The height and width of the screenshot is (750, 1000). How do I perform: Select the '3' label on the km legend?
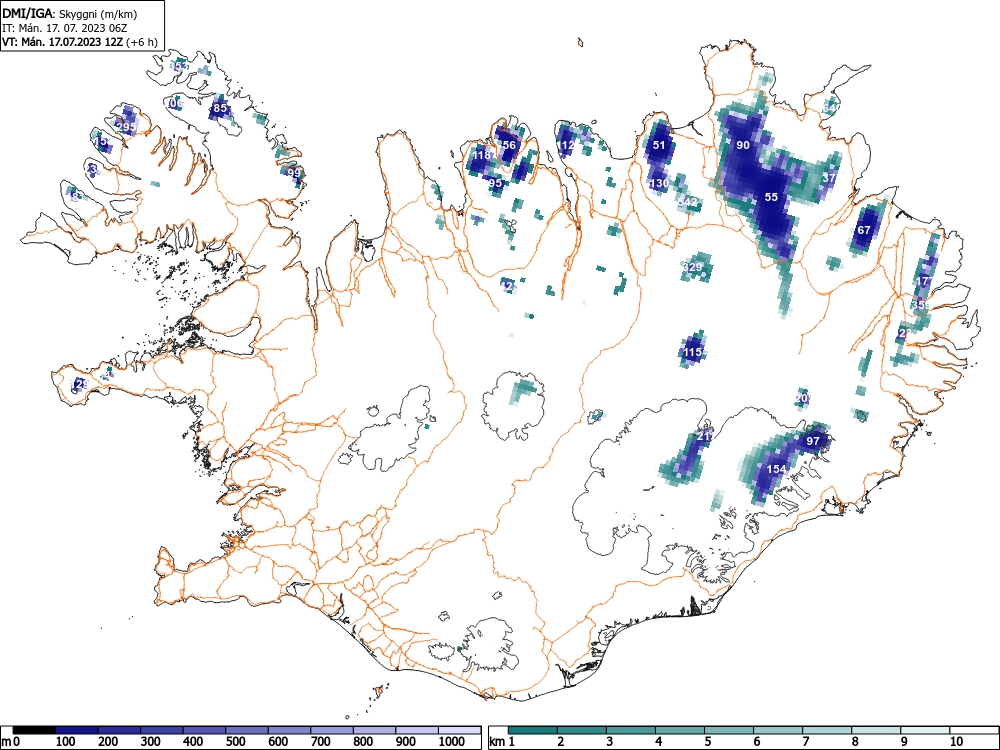(x=610, y=742)
